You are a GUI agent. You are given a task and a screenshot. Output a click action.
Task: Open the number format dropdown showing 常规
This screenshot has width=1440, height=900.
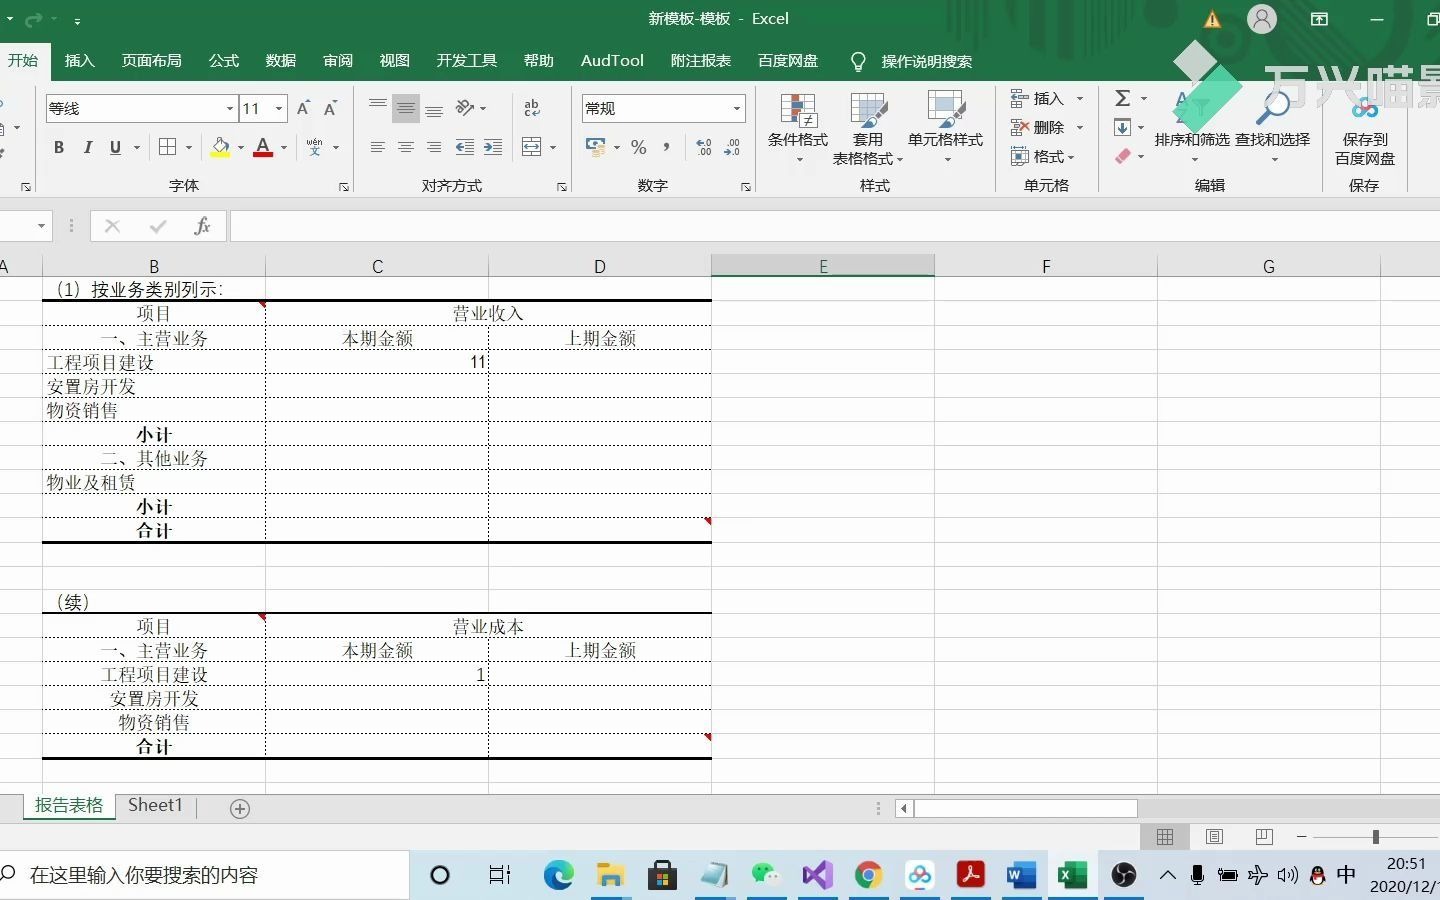coord(737,108)
